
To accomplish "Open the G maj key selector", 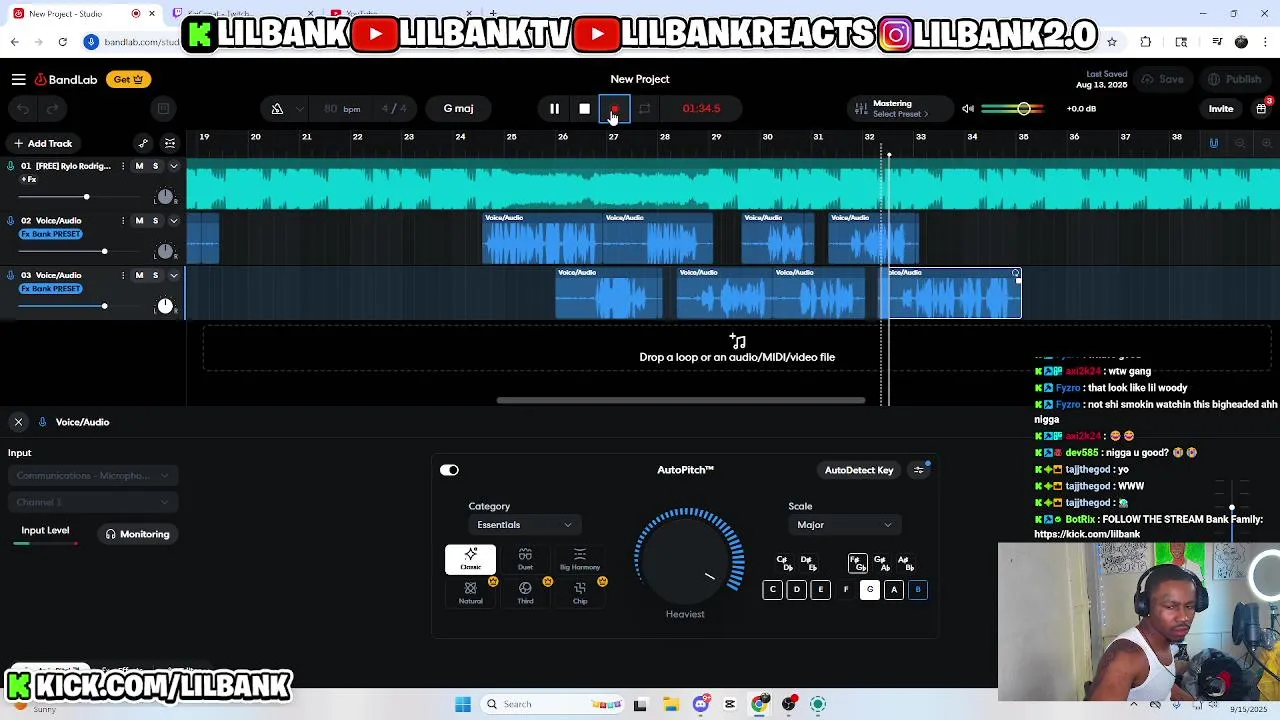I will (x=458, y=108).
